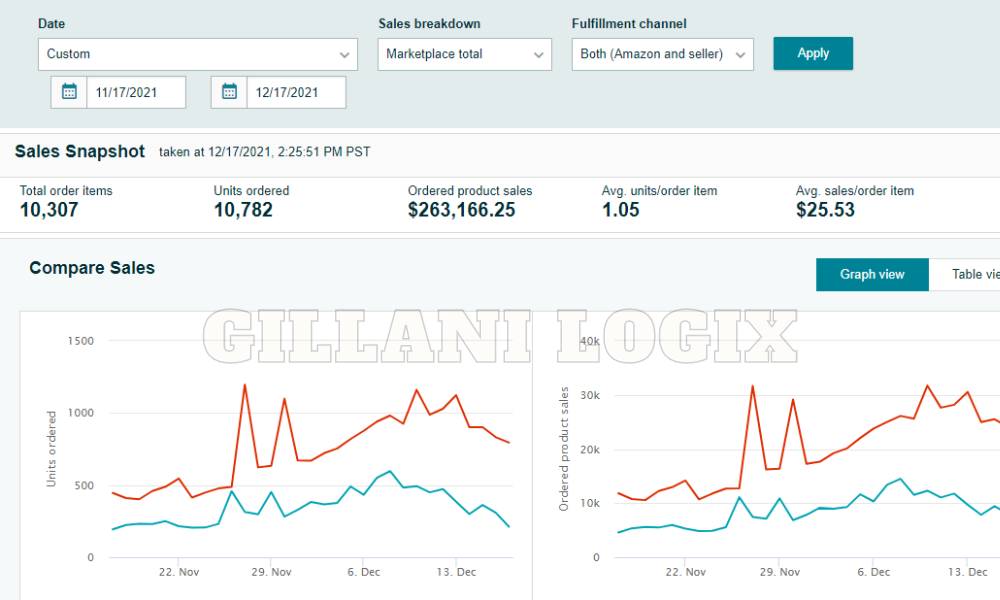Image resolution: width=1000 pixels, height=600 pixels.
Task: Click the 29. Nov axis label on left chart
Action: (x=270, y=571)
